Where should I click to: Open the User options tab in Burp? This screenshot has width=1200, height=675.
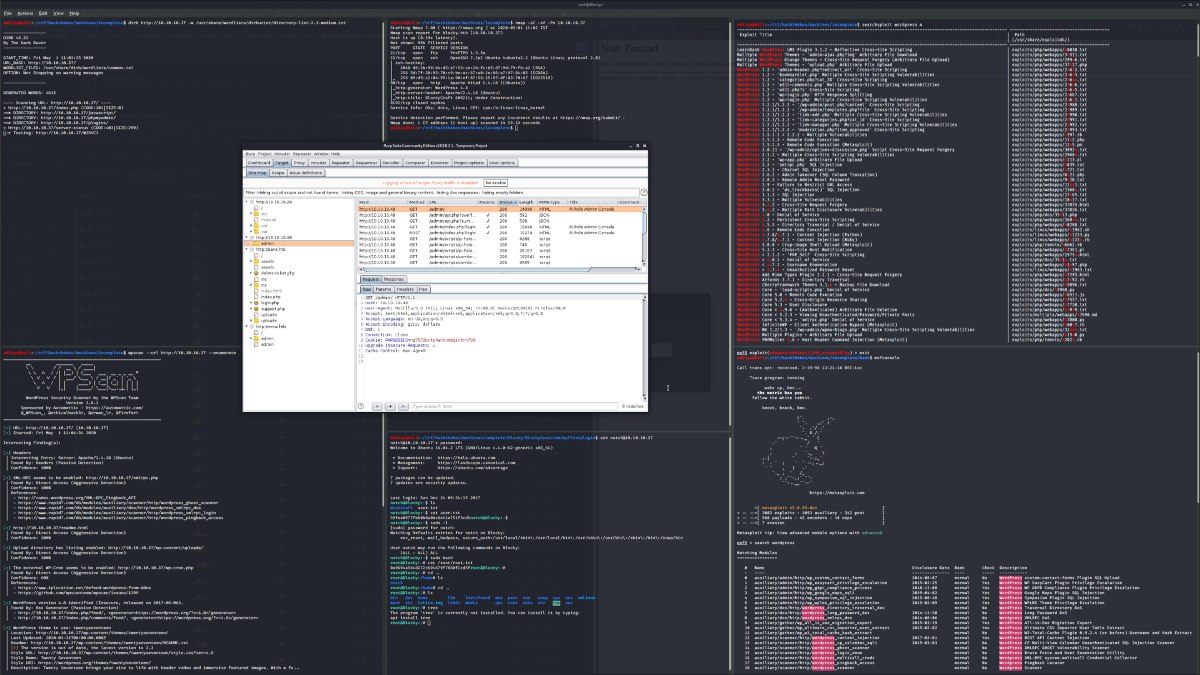[502, 163]
